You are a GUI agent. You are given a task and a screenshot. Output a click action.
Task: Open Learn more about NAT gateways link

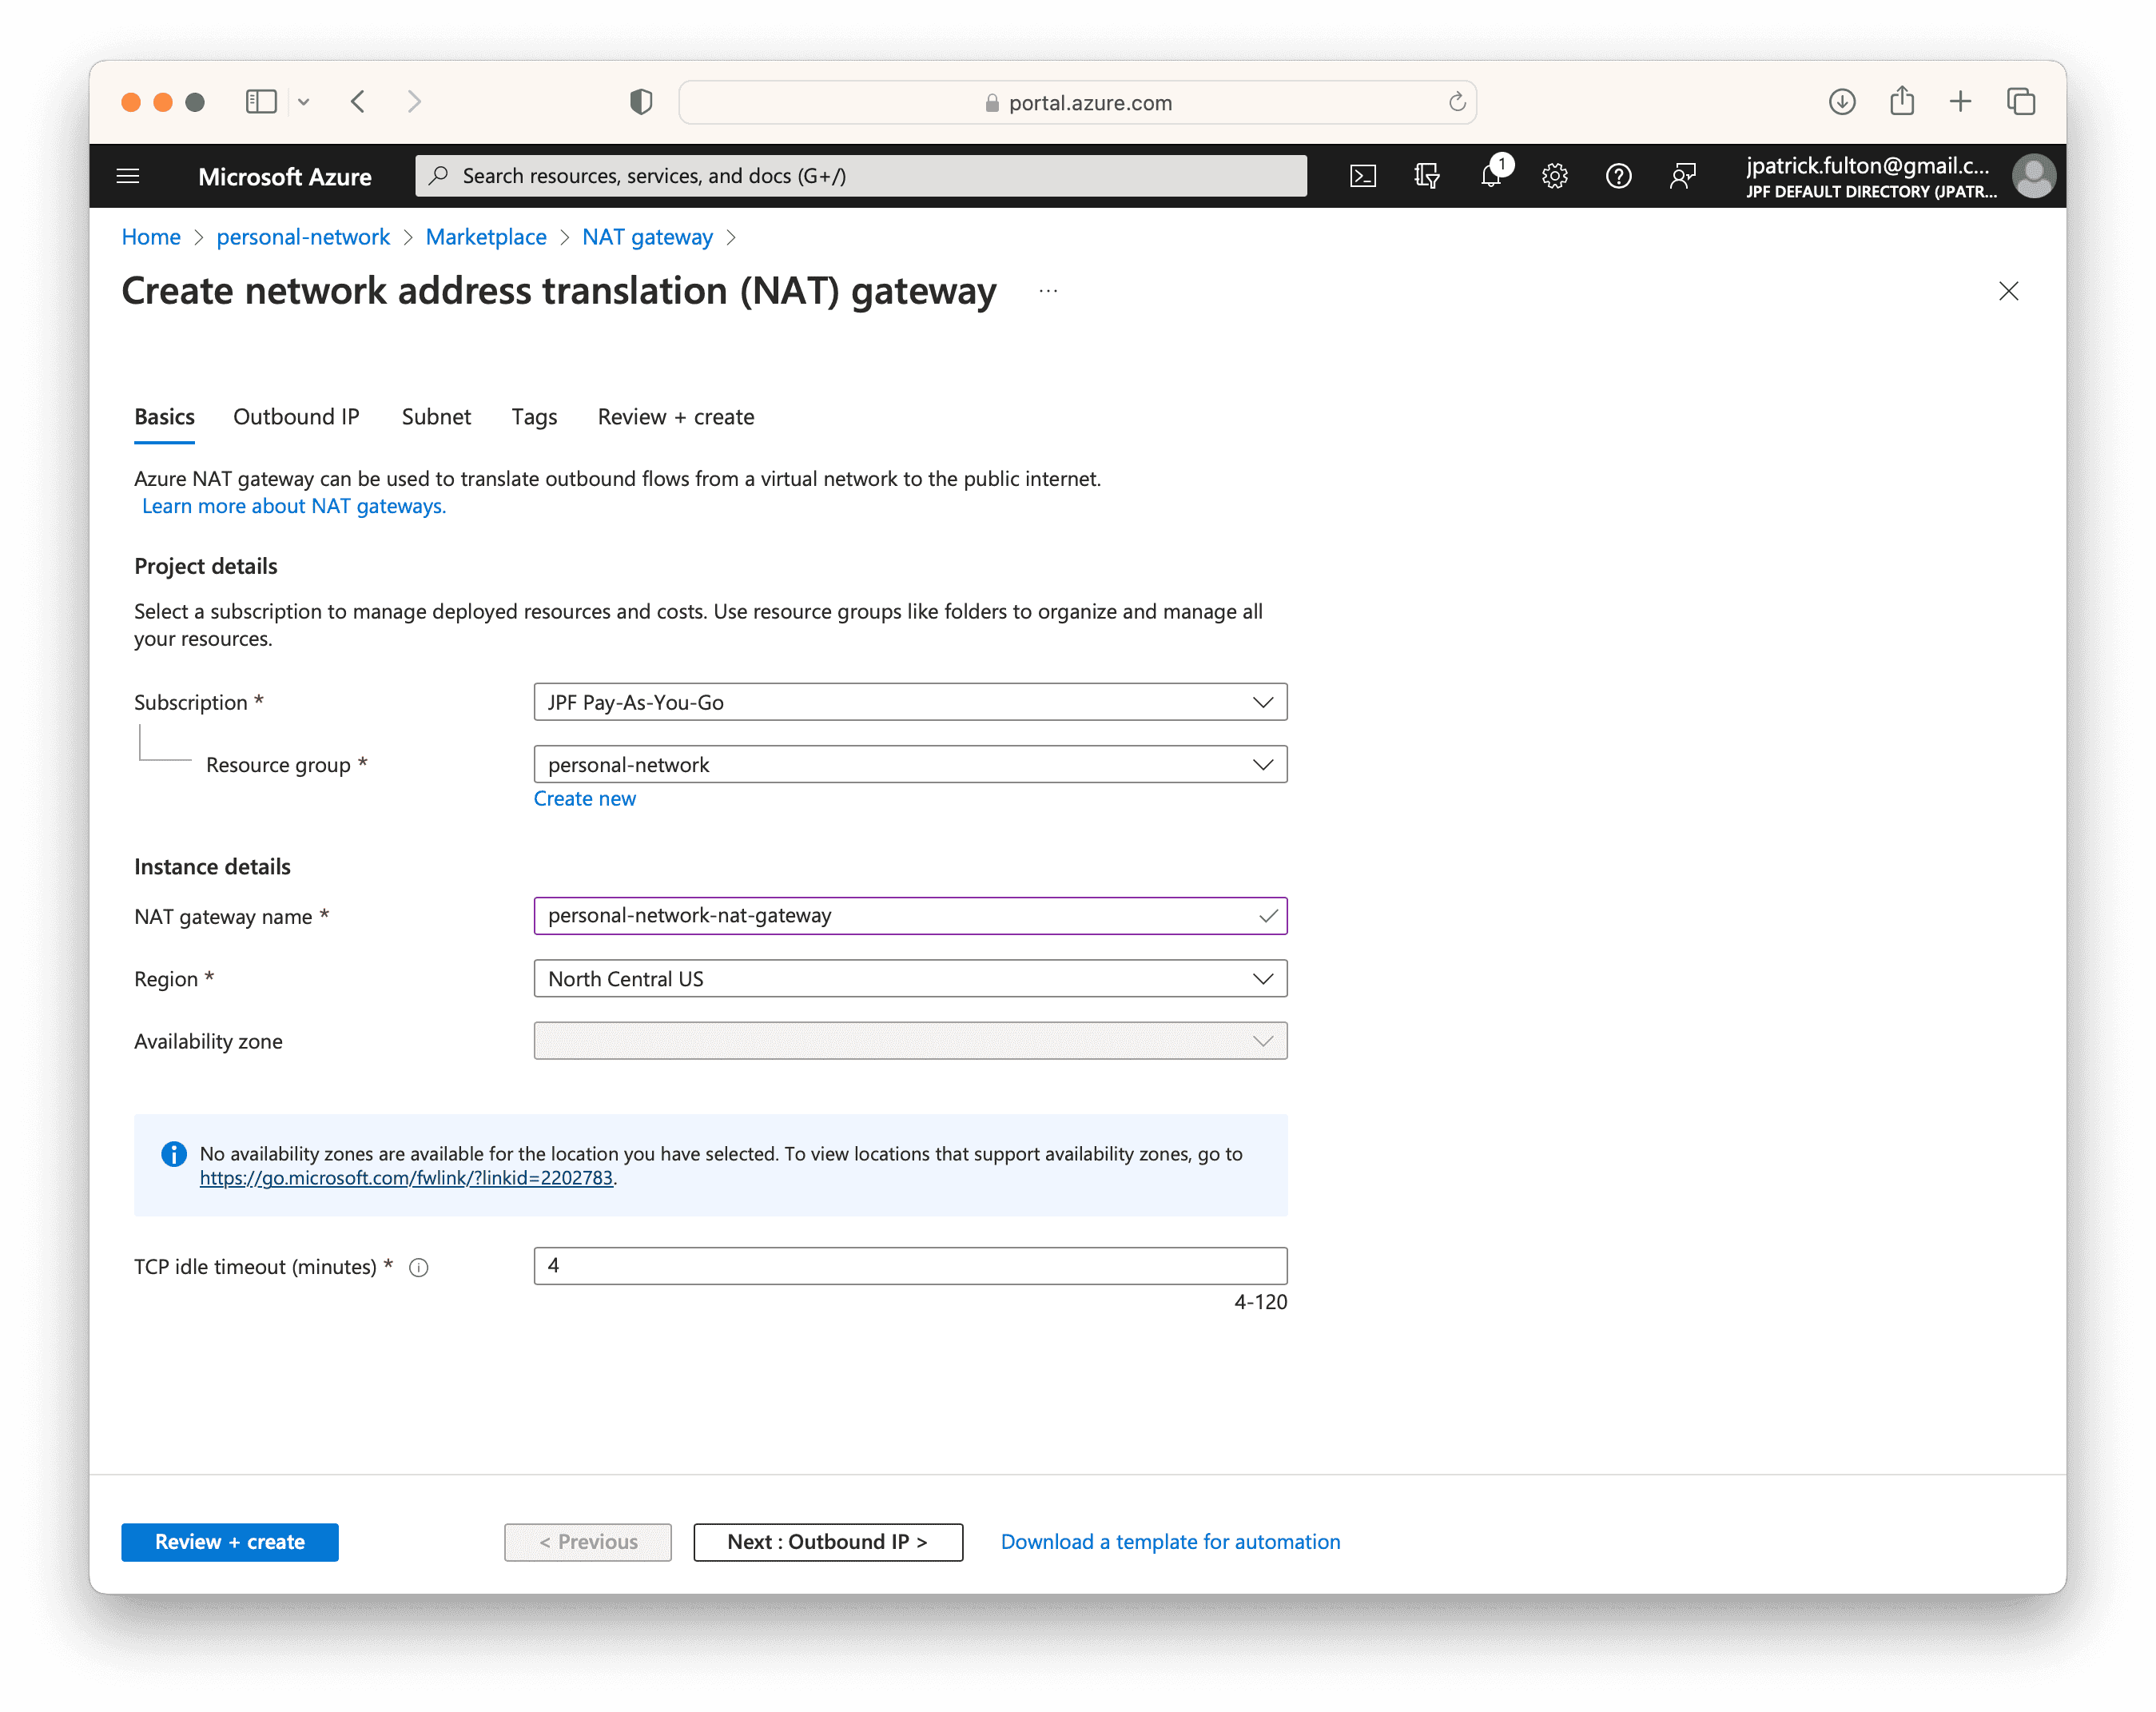(294, 506)
